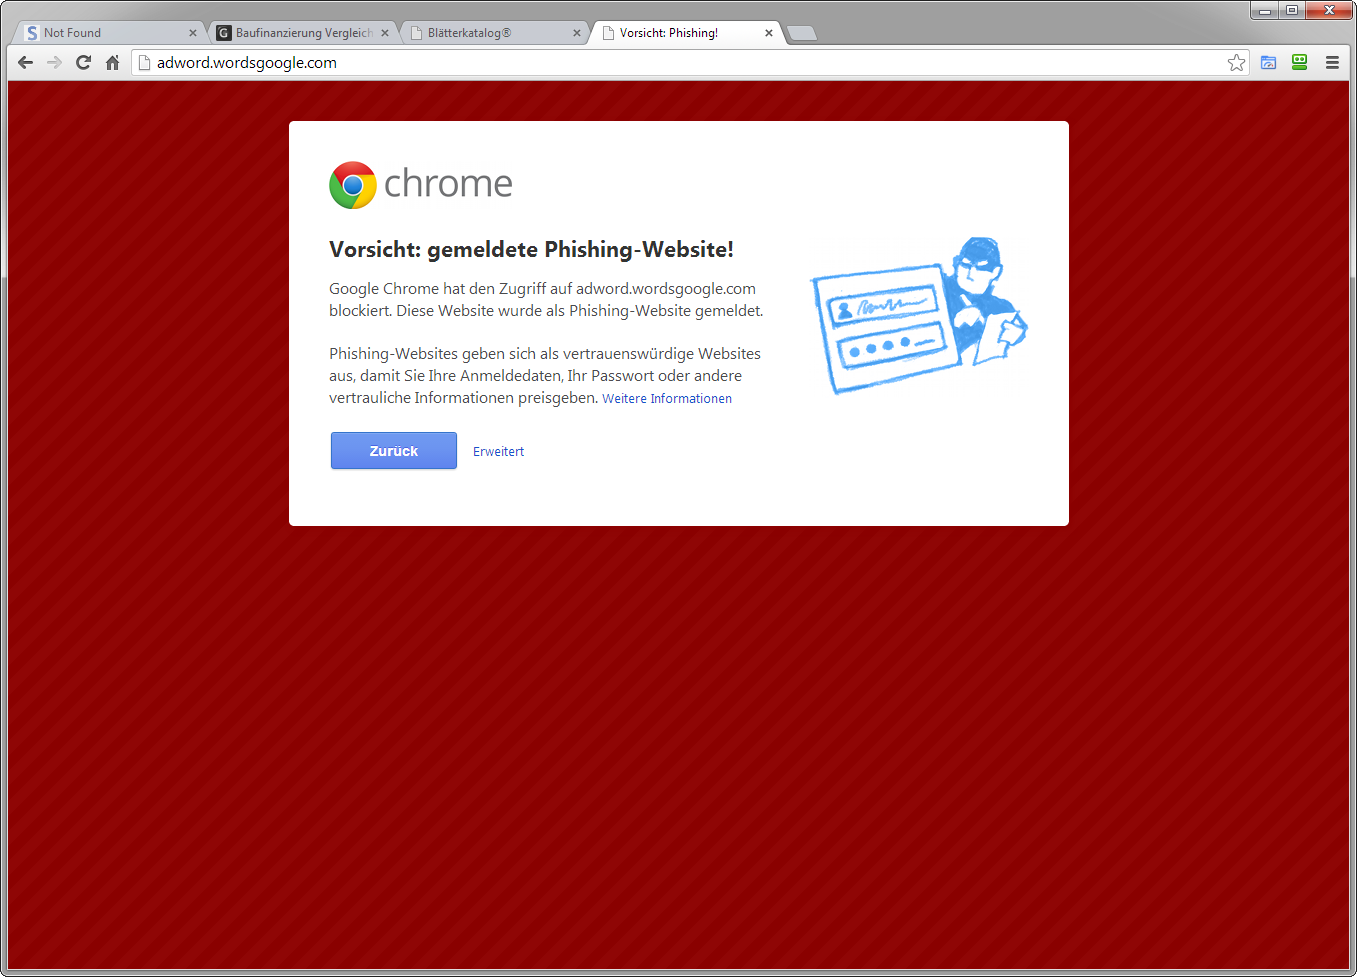Close the Baufinanzierung Vergleich tab

click(x=385, y=33)
